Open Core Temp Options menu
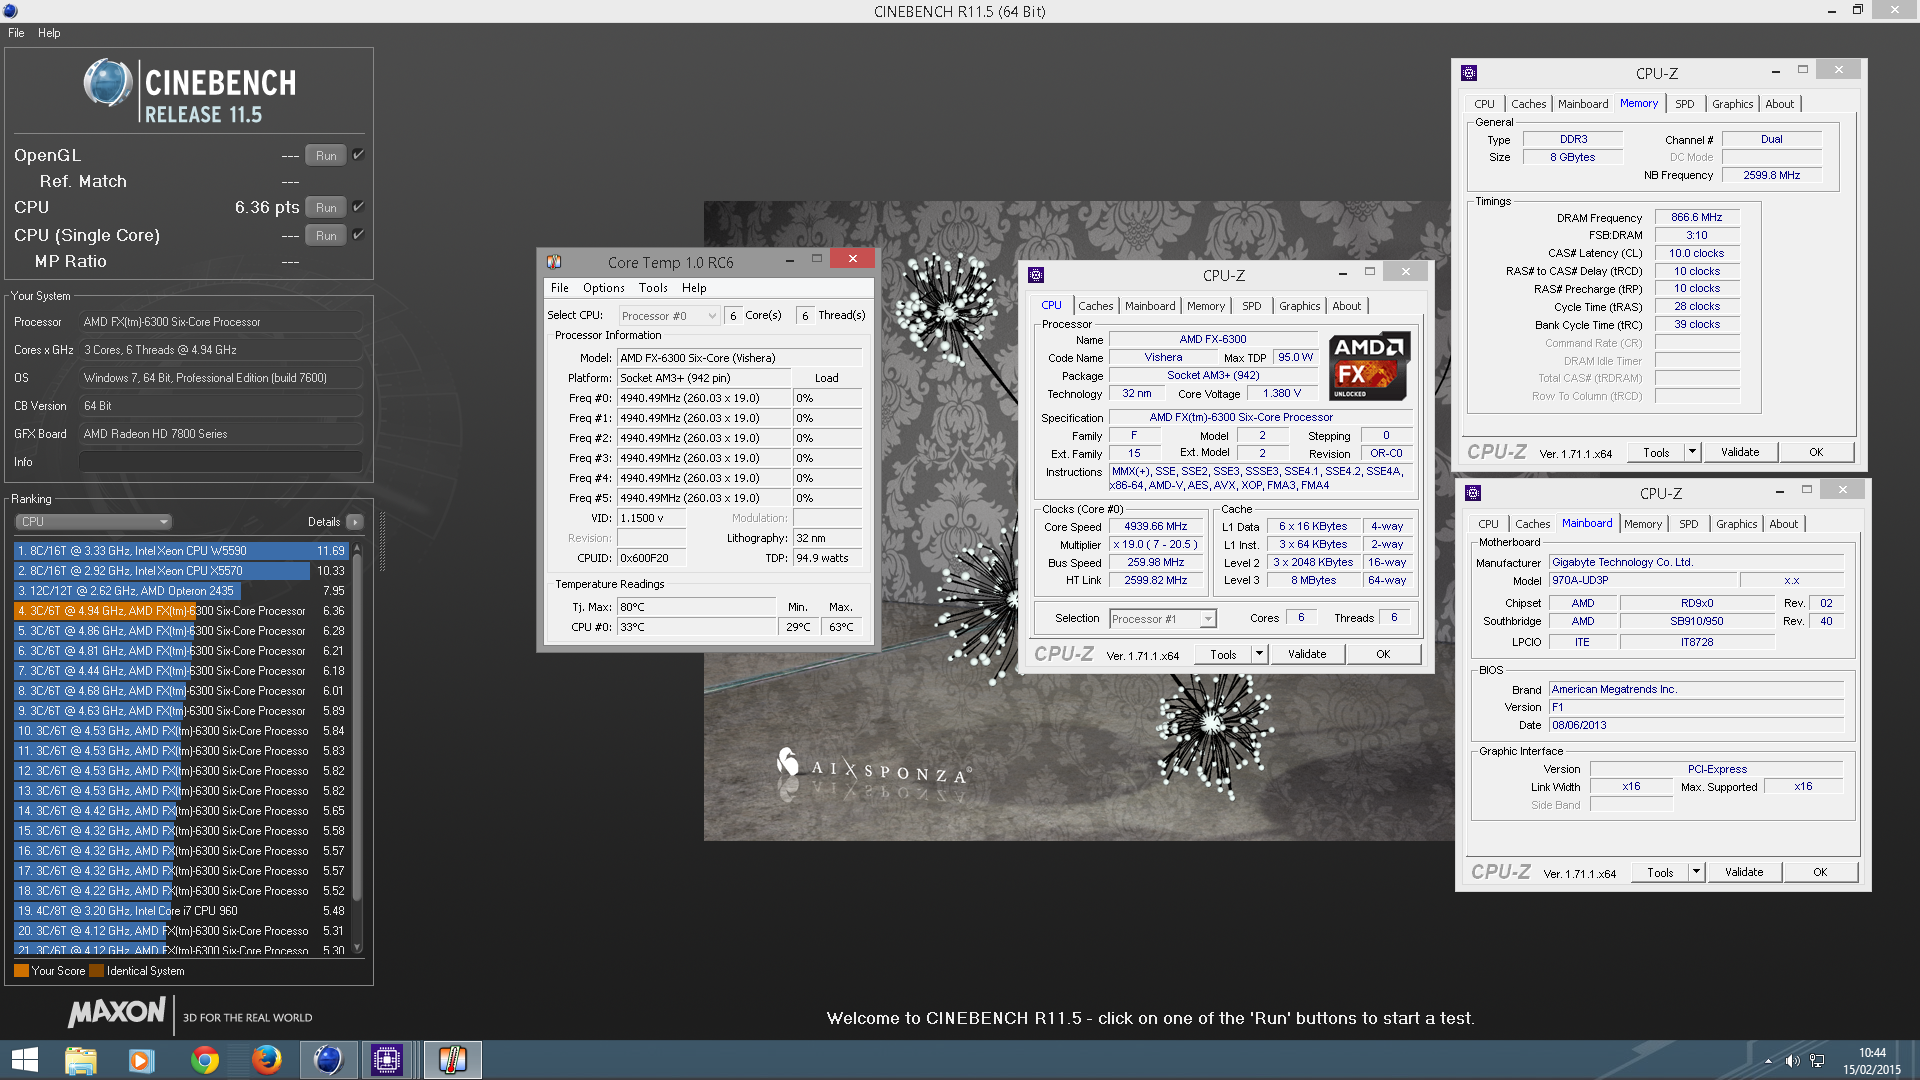The height and width of the screenshot is (1080, 1920). coord(604,288)
